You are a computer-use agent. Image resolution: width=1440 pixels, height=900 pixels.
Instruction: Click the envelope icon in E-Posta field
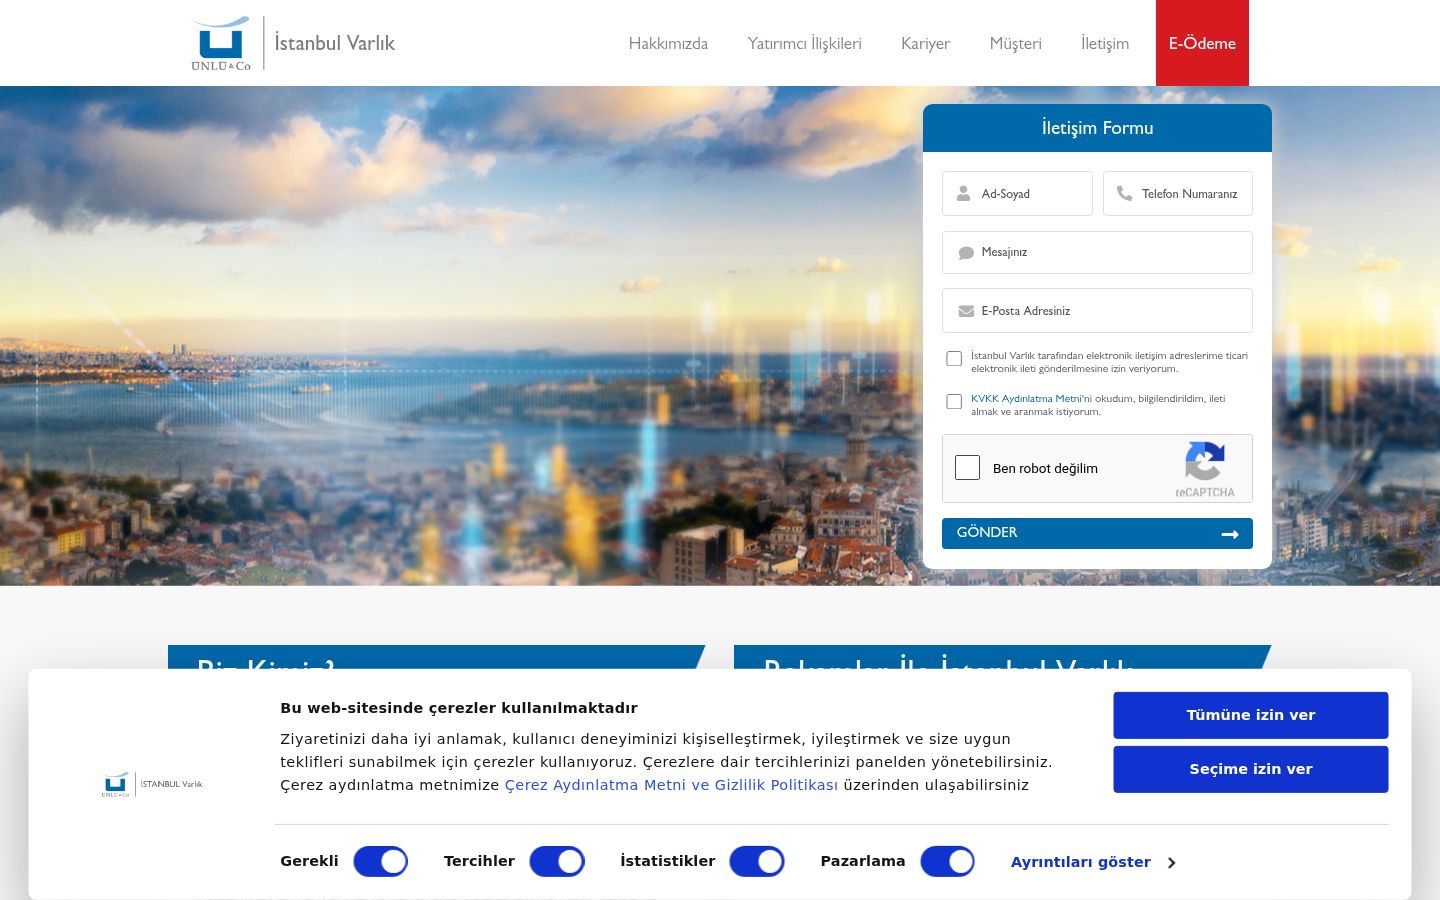(966, 311)
